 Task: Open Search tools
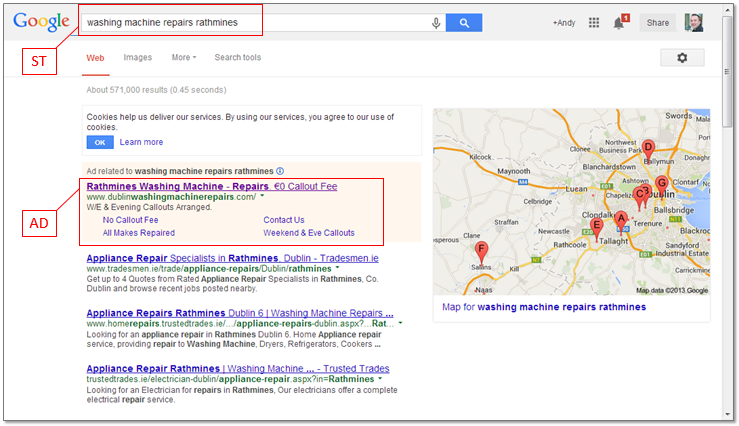pyautogui.click(x=238, y=57)
